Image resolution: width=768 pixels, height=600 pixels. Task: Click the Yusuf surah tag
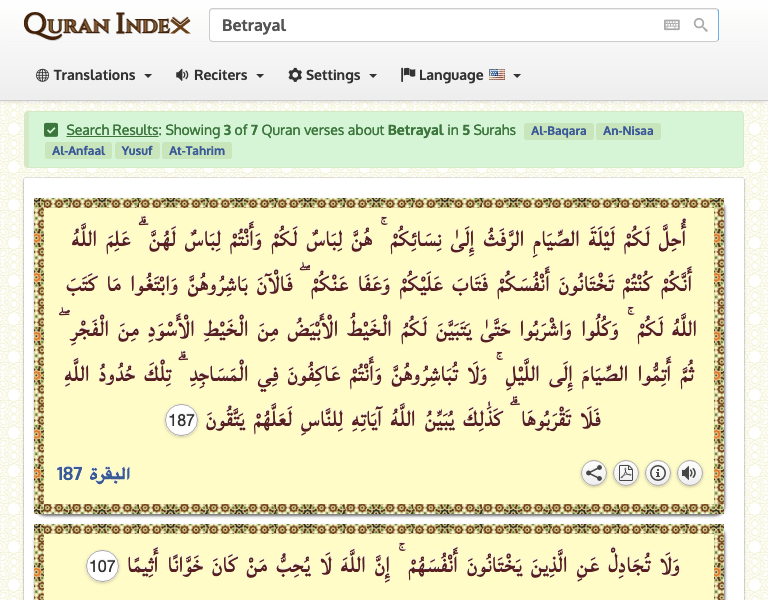pos(138,151)
